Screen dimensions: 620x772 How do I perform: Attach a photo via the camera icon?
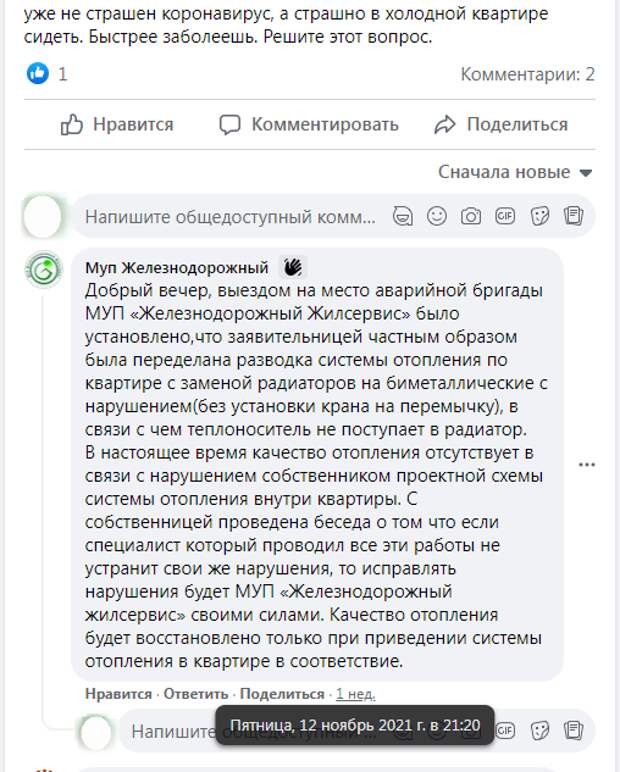[471, 216]
